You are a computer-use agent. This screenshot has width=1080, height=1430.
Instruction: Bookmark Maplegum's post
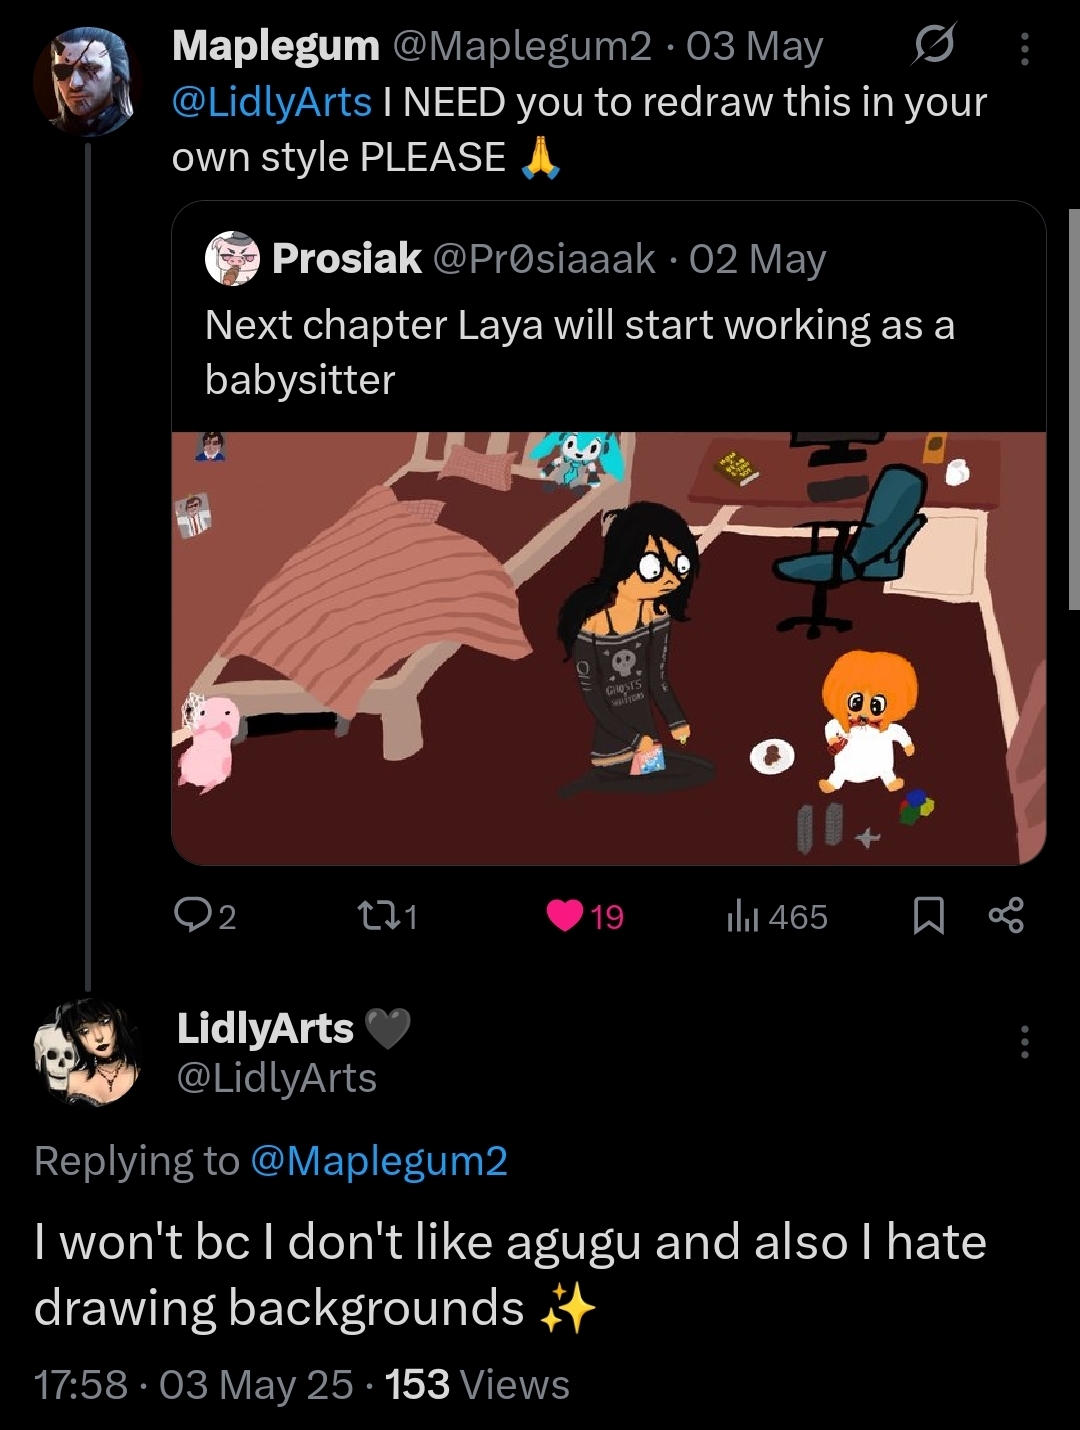(x=929, y=916)
